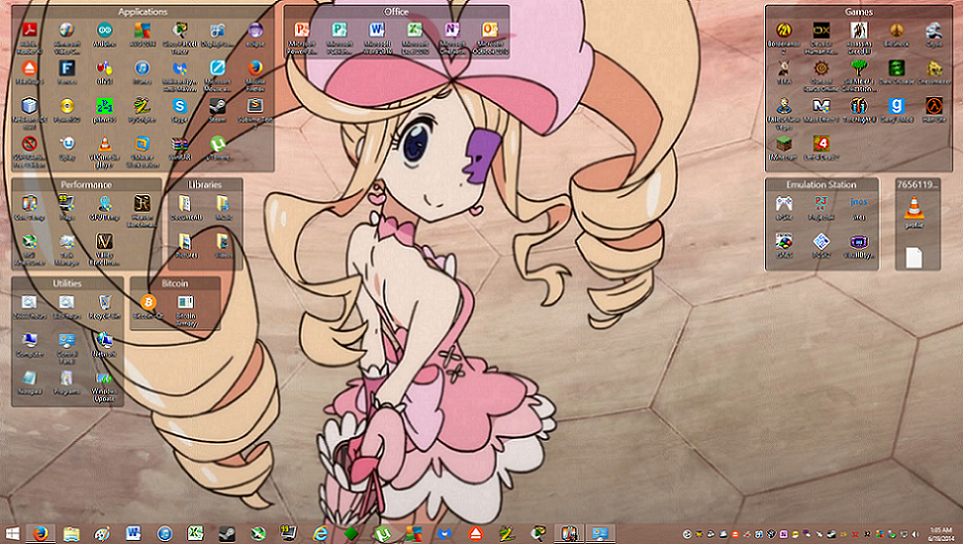Open Microsoft Excel in Office fence

[x=415, y=29]
